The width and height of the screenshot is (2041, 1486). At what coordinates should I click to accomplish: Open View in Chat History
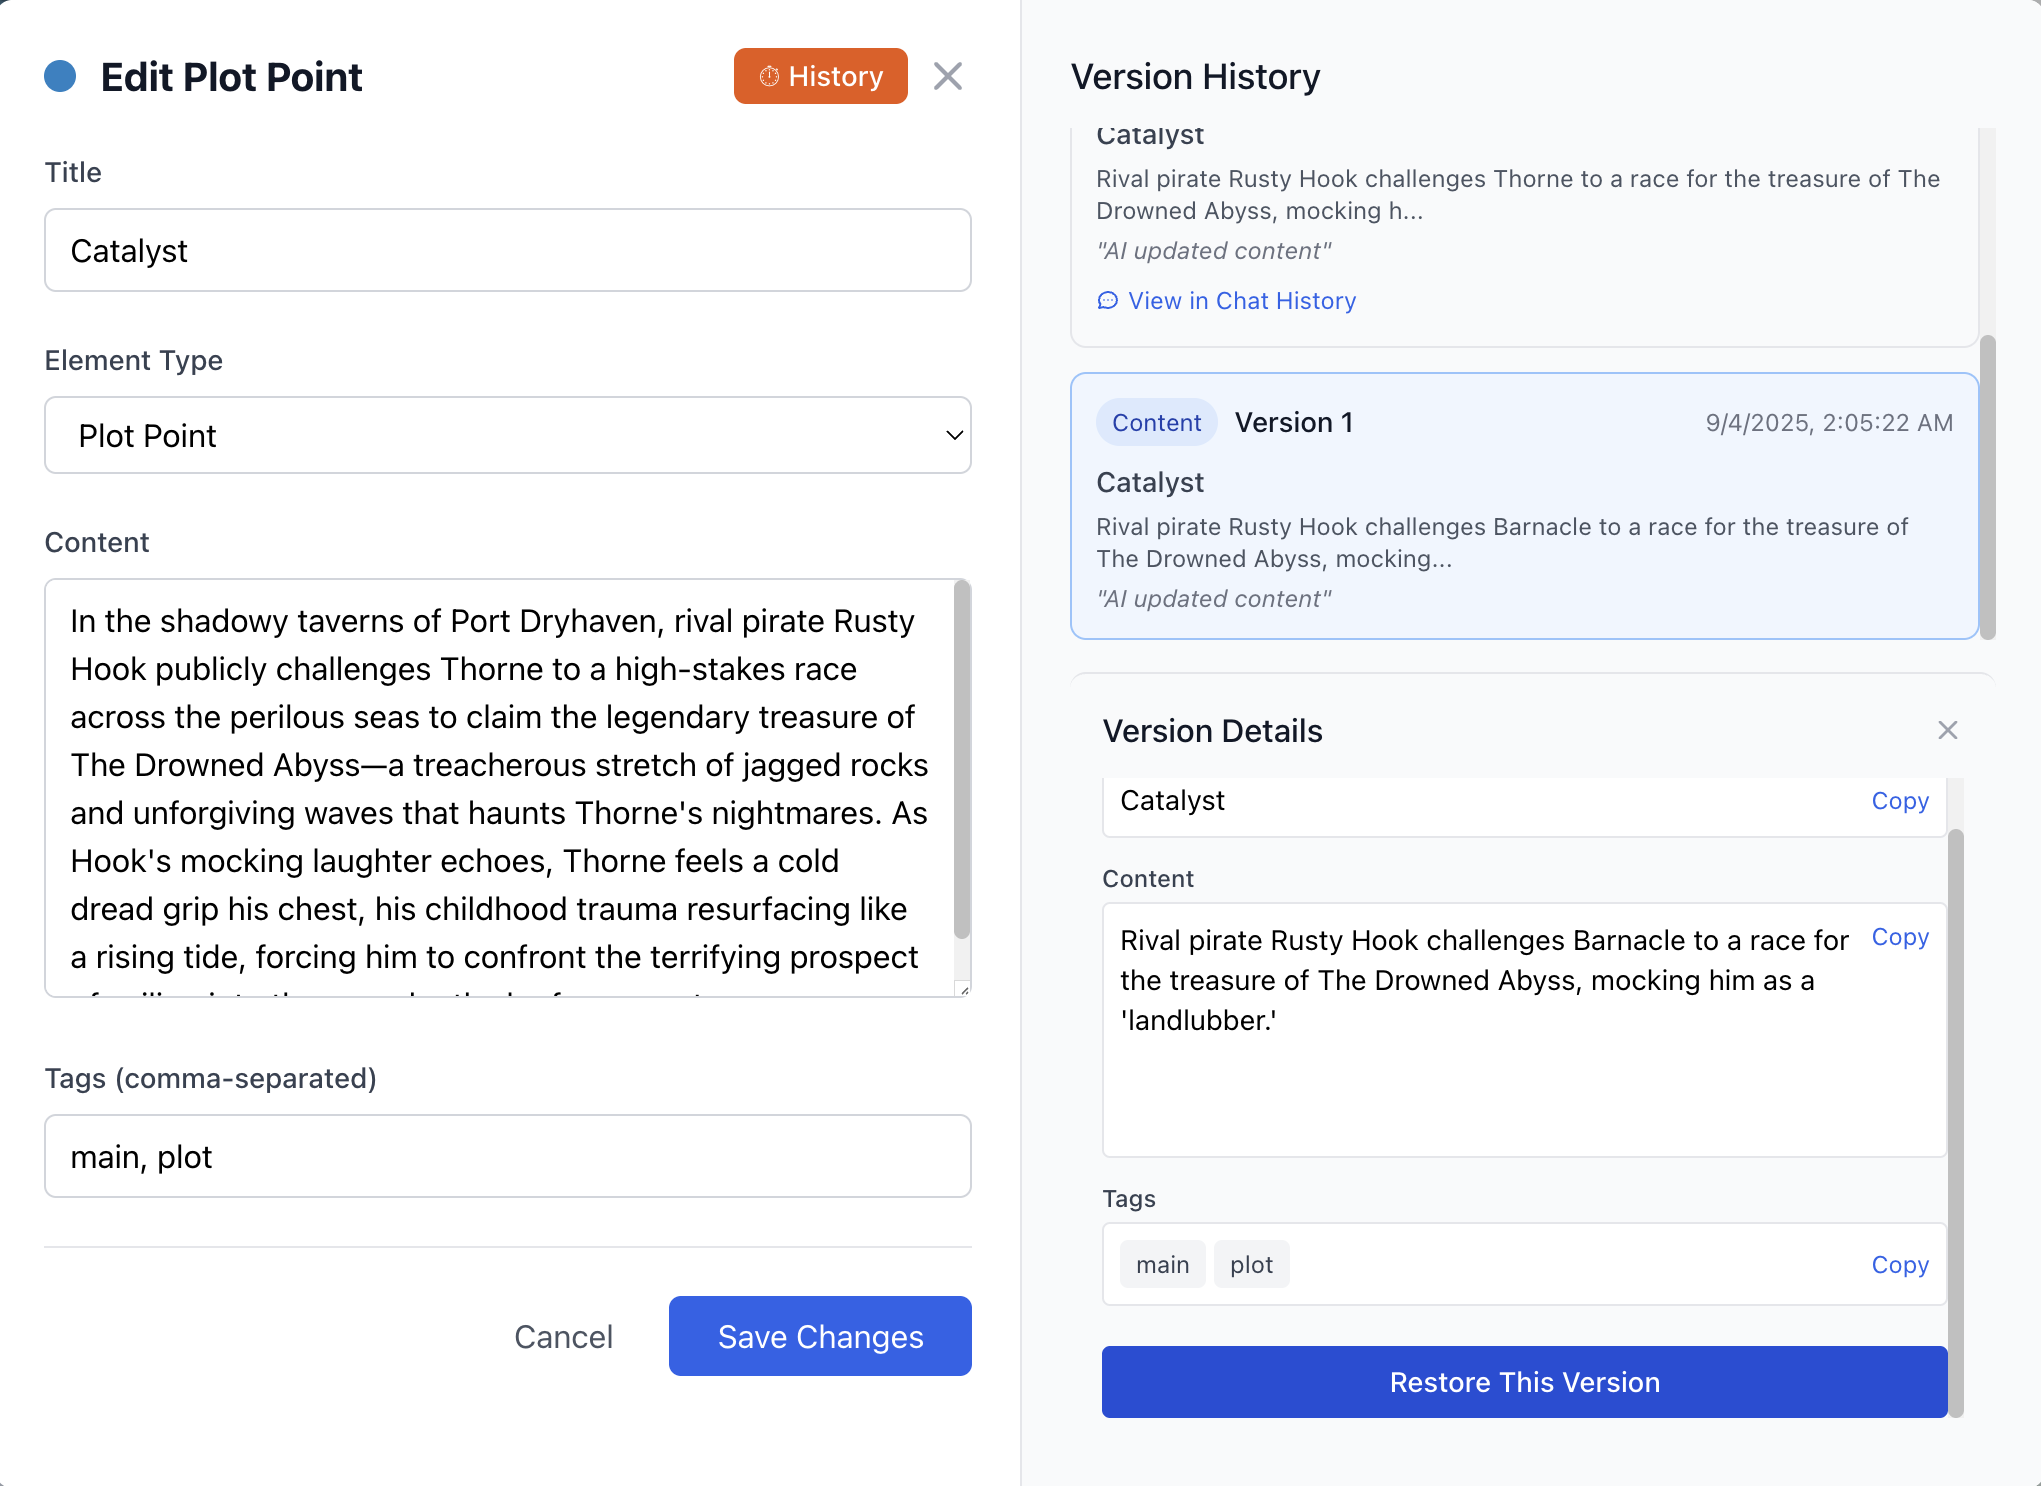point(1242,300)
